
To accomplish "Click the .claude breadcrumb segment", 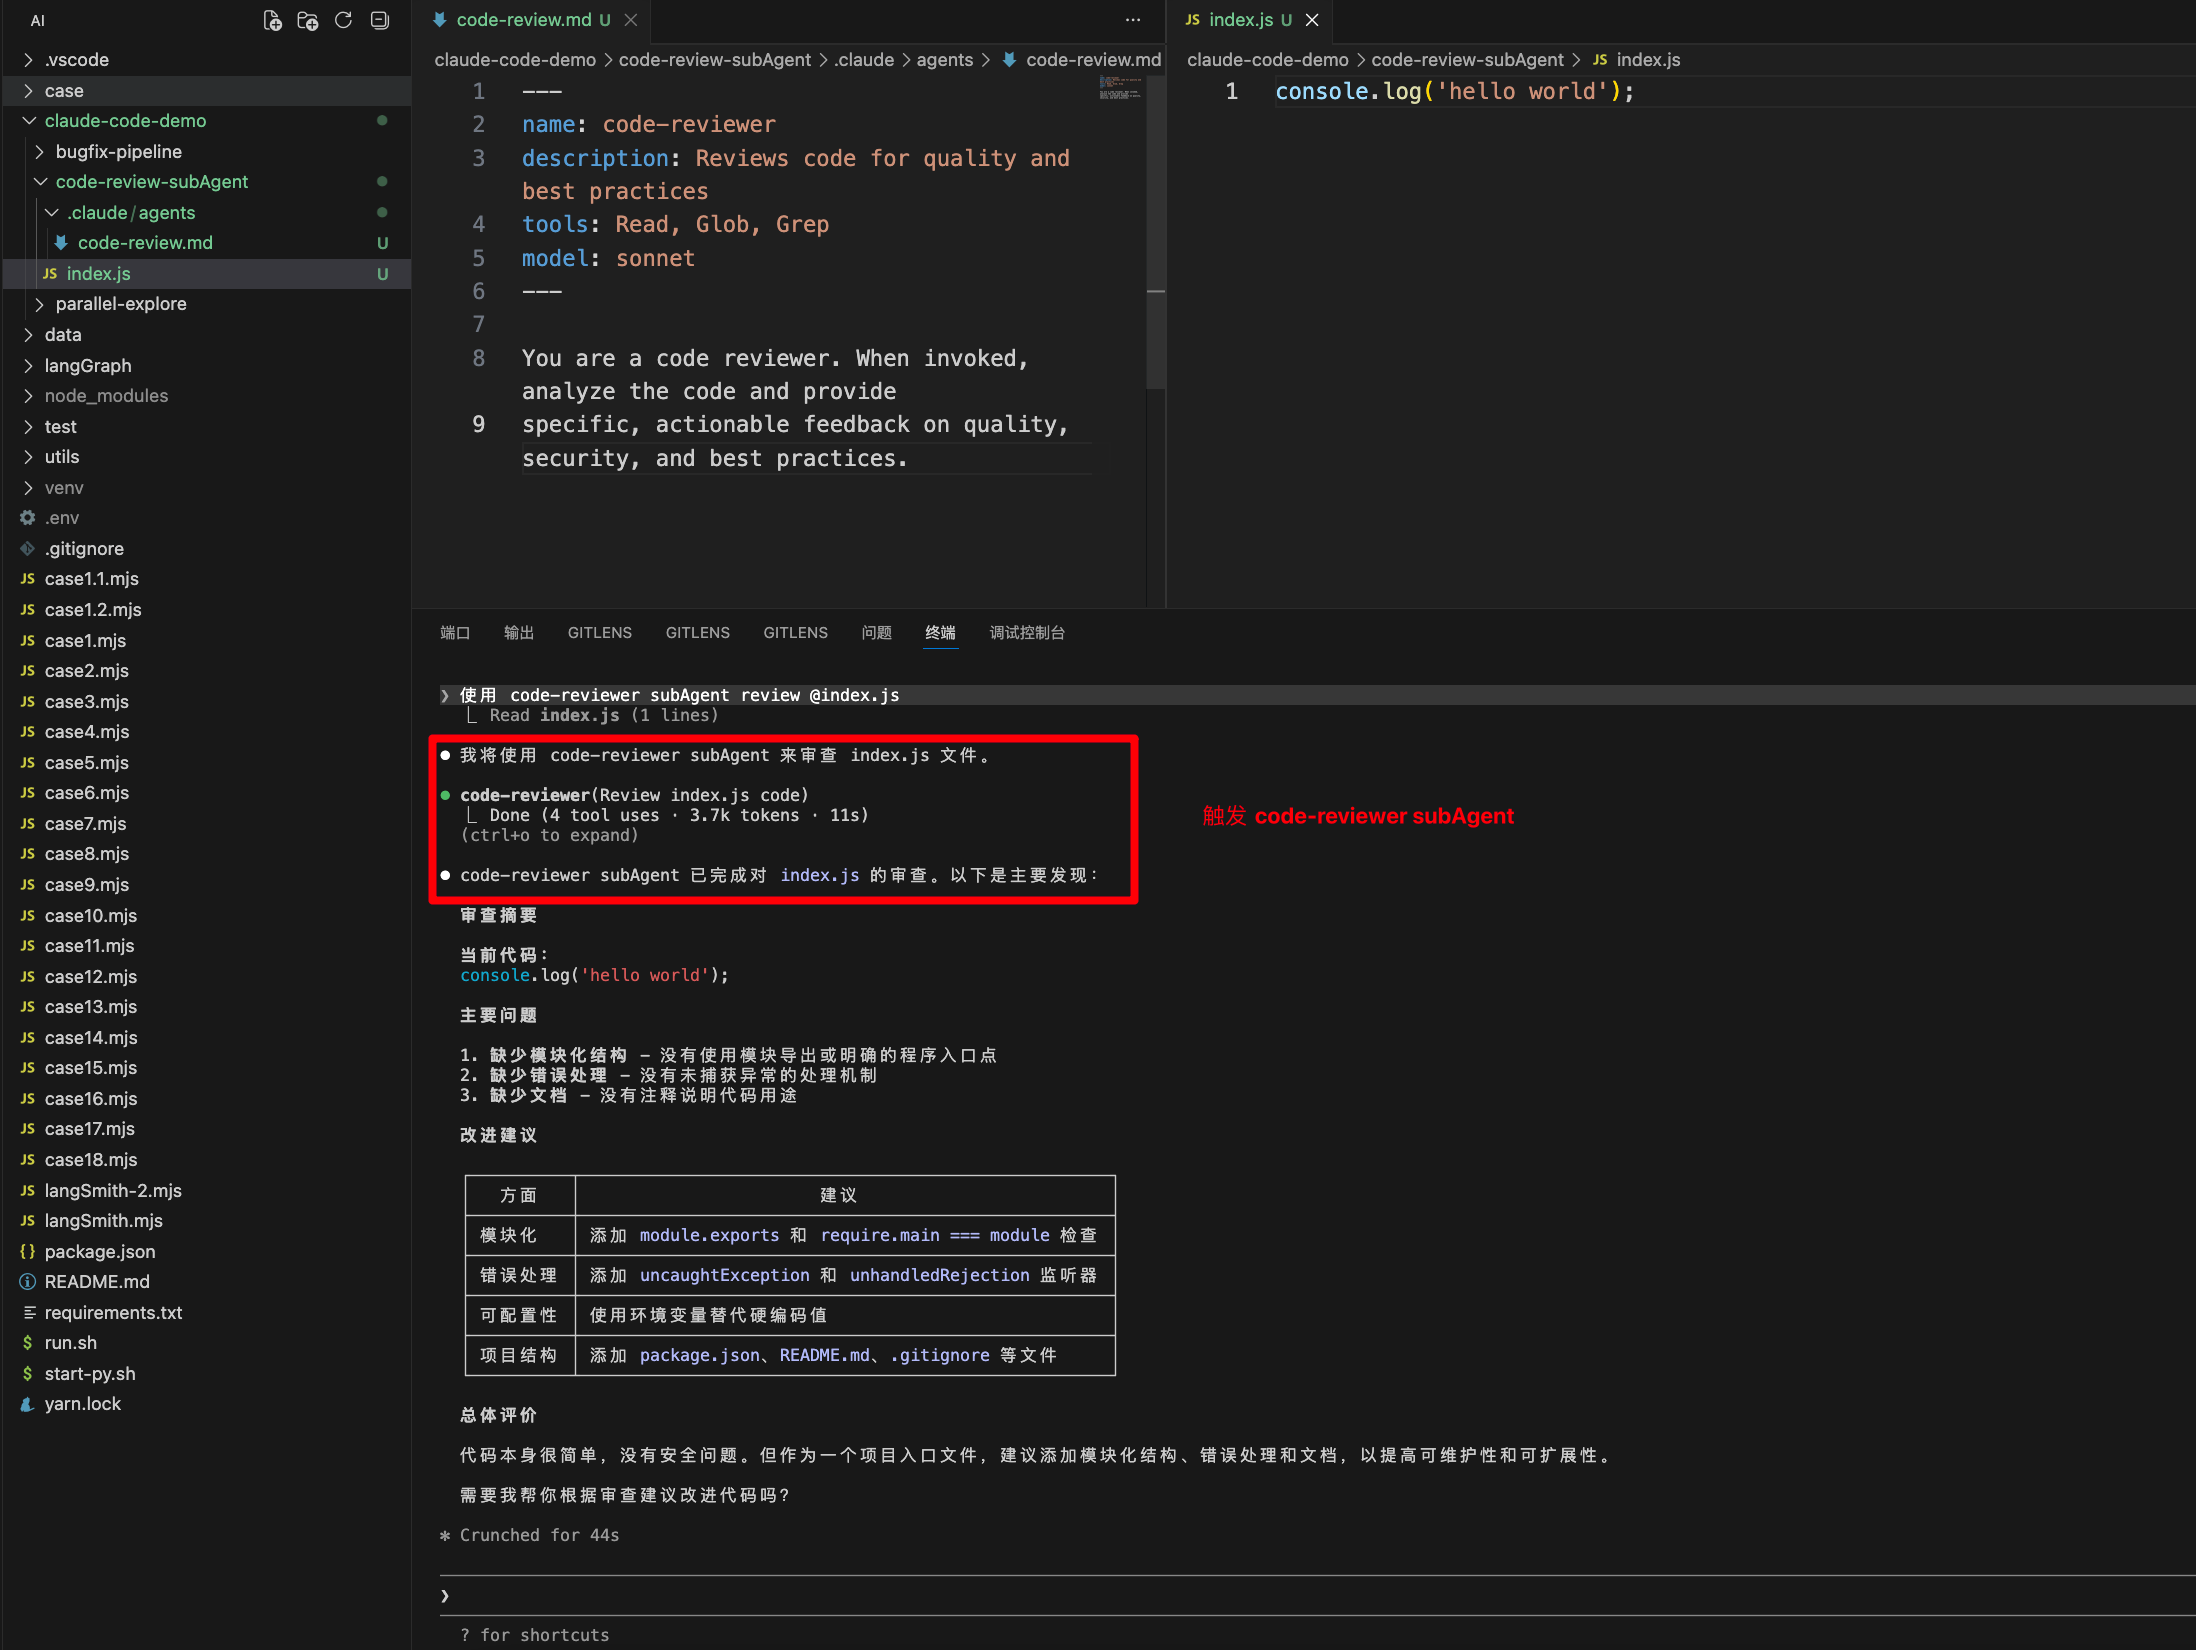I will pyautogui.click(x=865, y=60).
